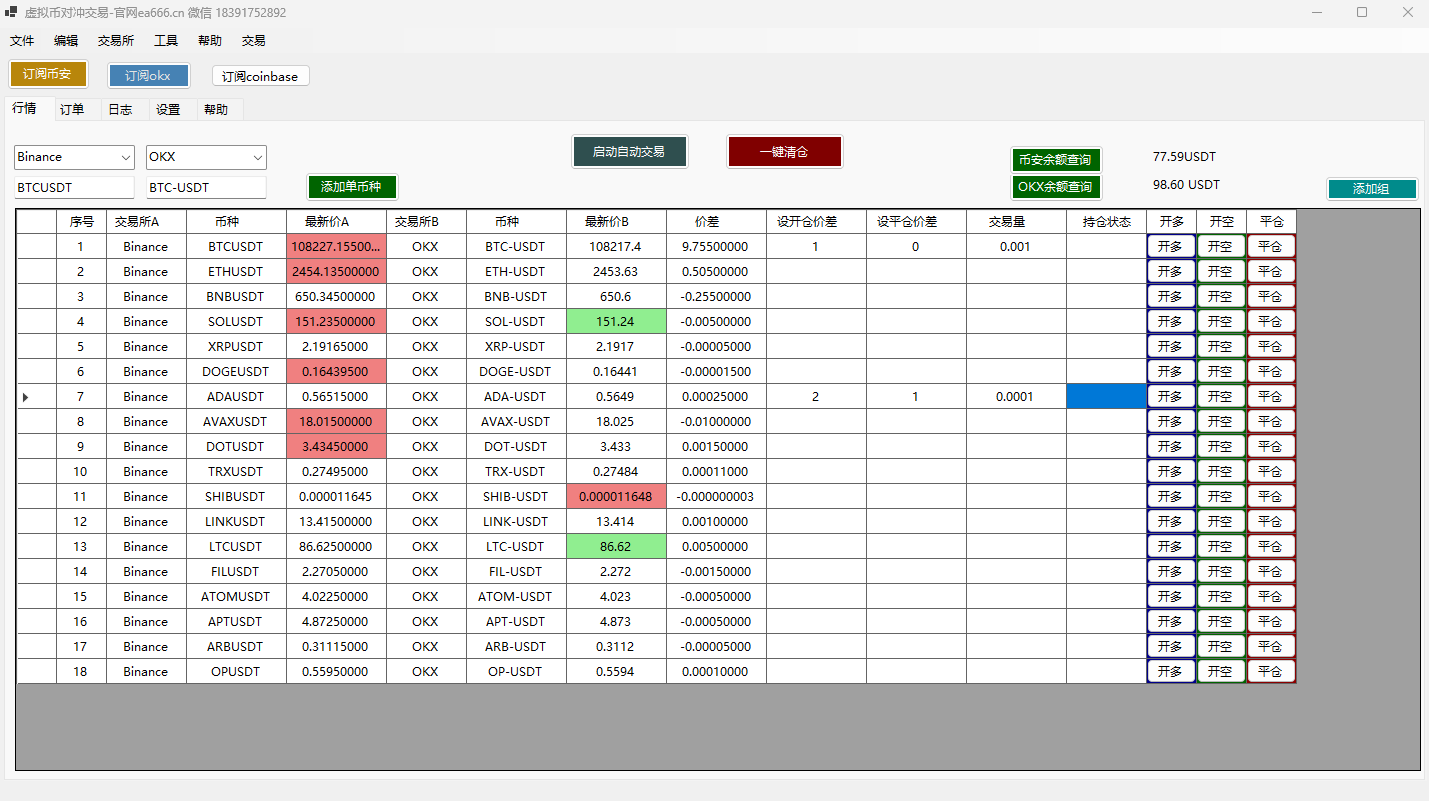
Task: Switch to the 订单 tab
Action: (x=72, y=110)
